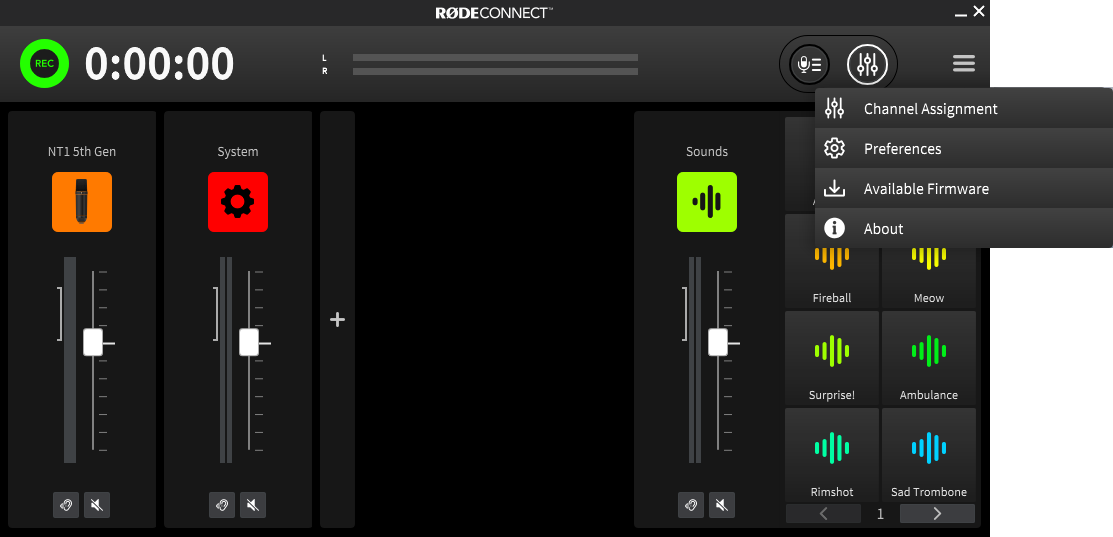This screenshot has height=537, width=1113.
Task: Click the NT1 5th Gen channel name
Action: tap(82, 152)
